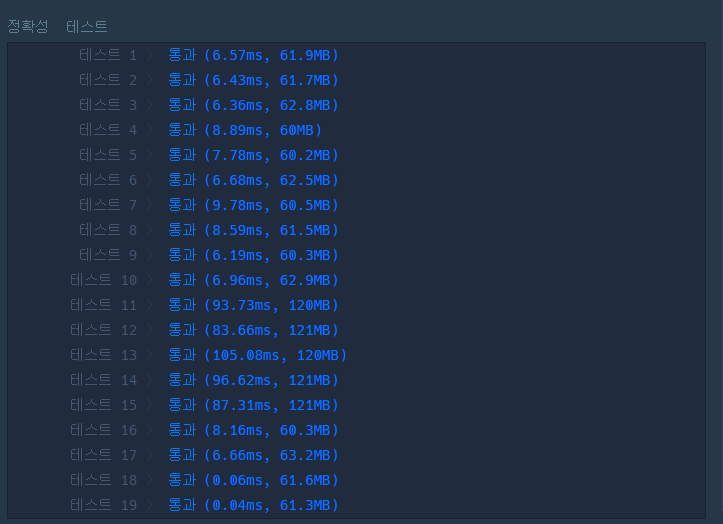Click the result 통과 (6.57ms, 61.9MB)

253,55
